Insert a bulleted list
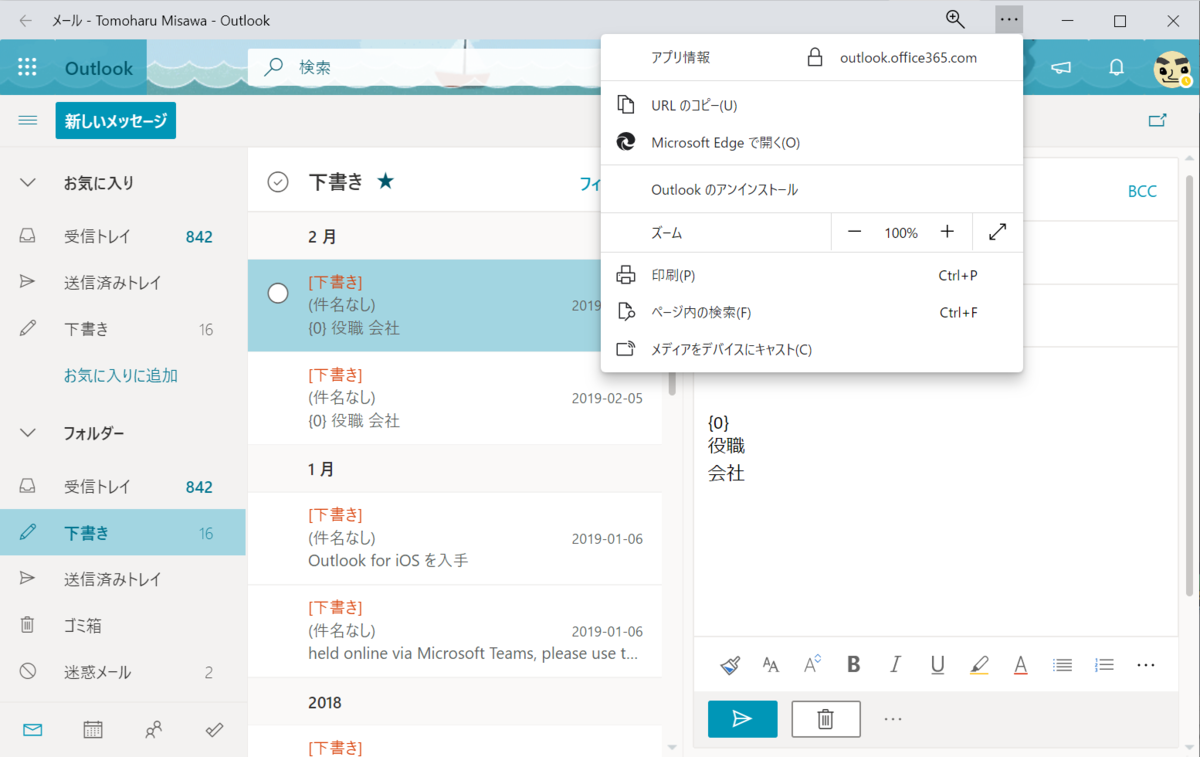 (x=1062, y=665)
